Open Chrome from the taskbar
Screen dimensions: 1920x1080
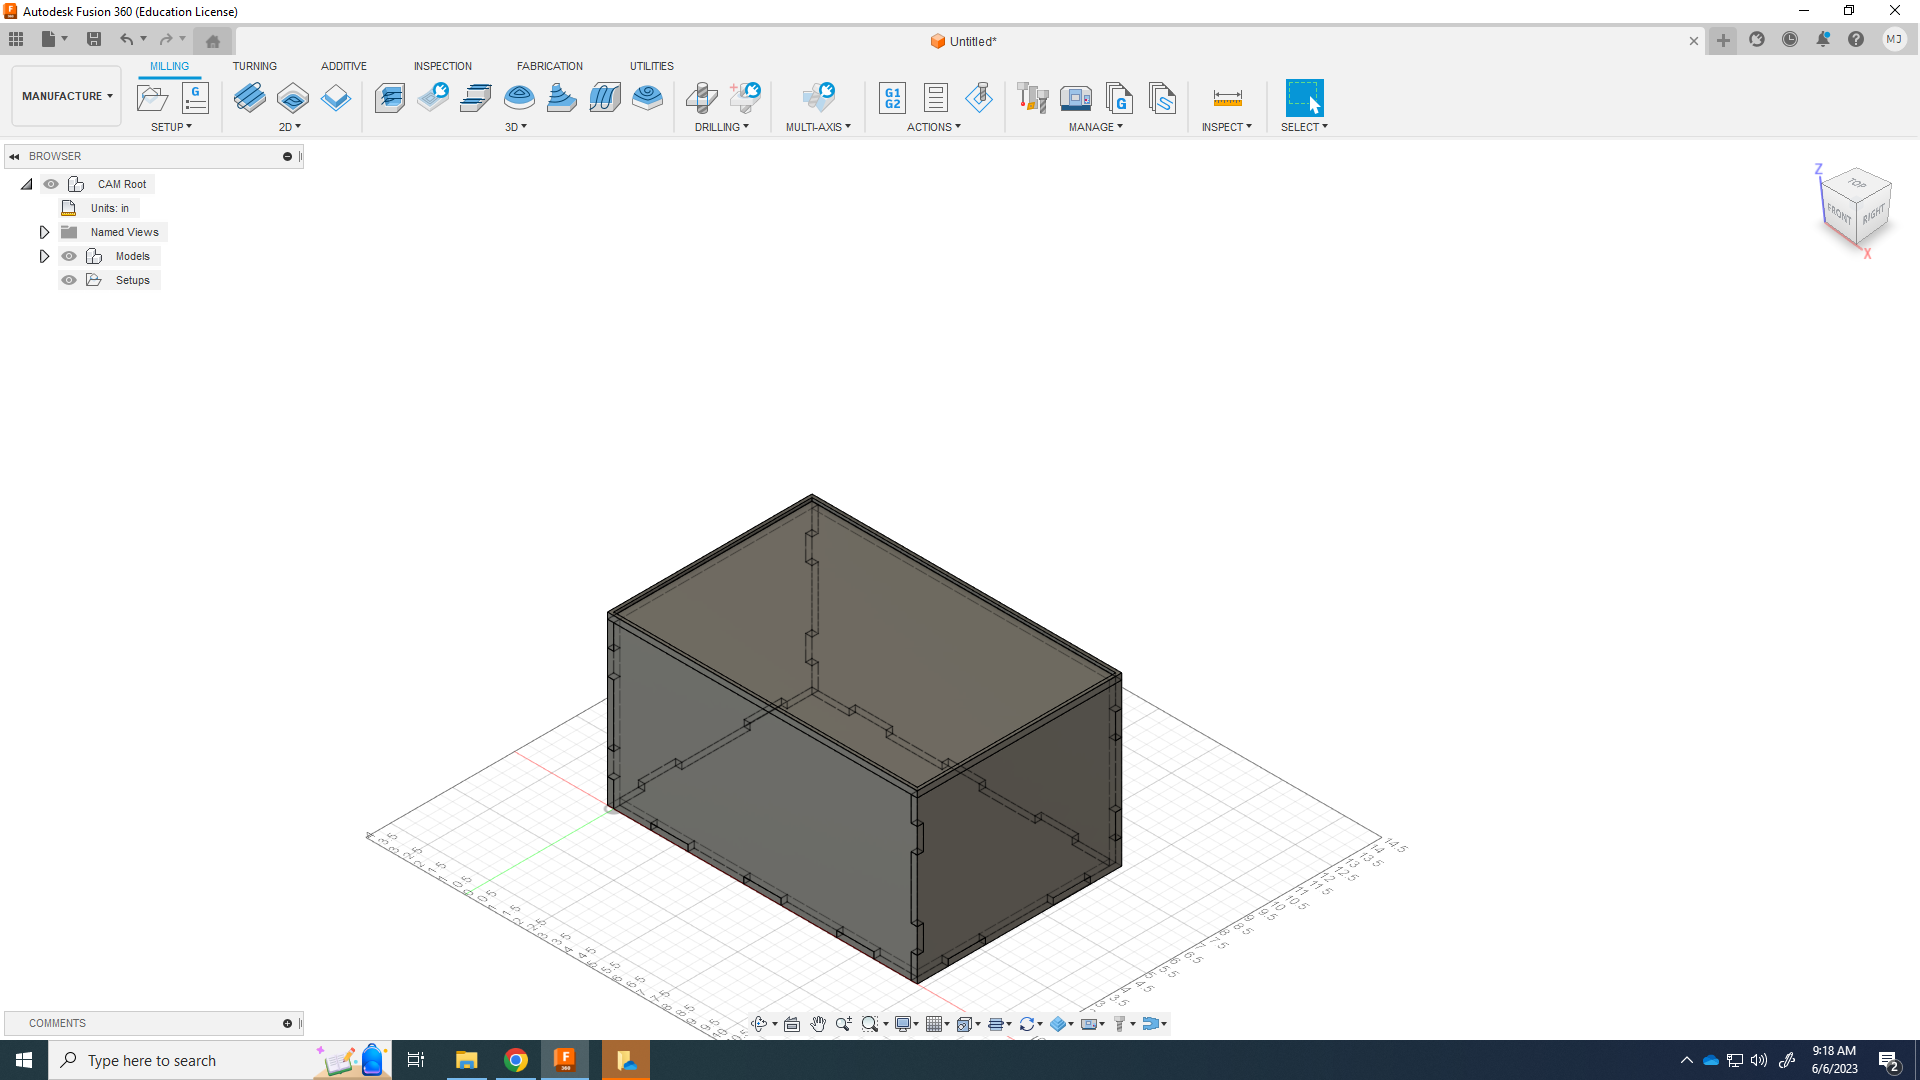[x=516, y=1060]
